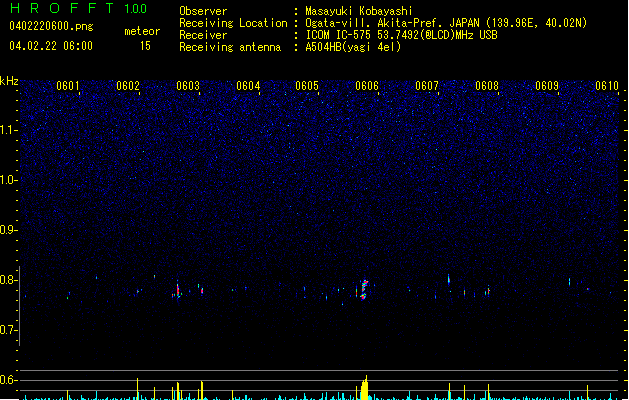Click the meteor count value 15

pyautogui.click(x=145, y=46)
